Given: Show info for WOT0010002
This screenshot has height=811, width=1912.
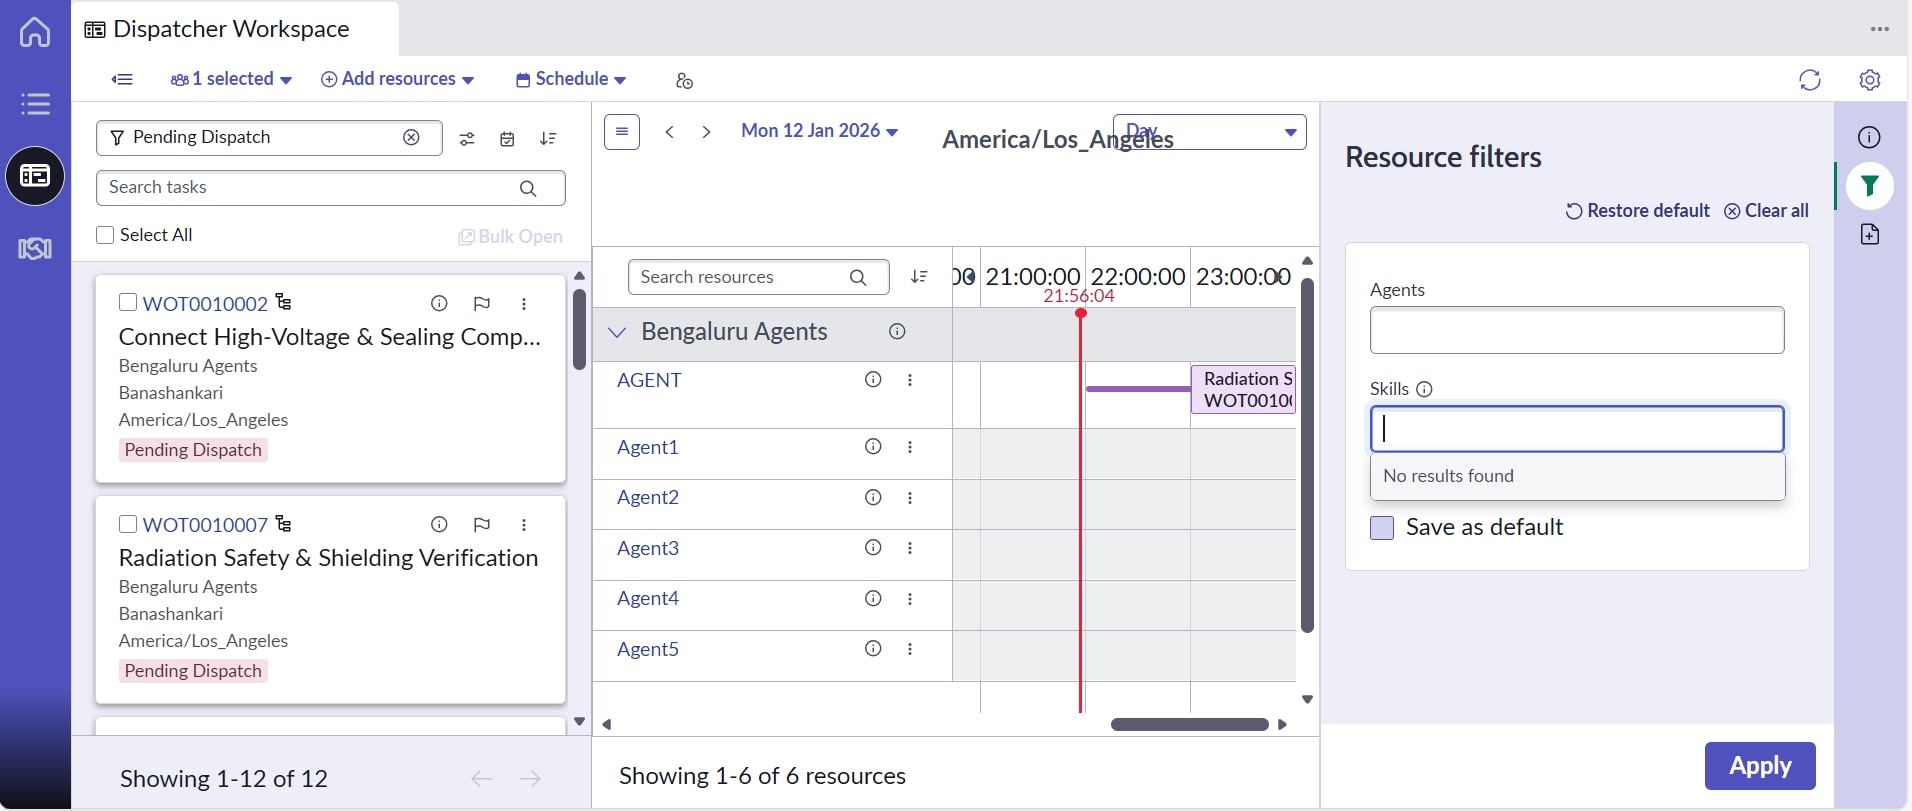Looking at the screenshot, I should tap(438, 303).
